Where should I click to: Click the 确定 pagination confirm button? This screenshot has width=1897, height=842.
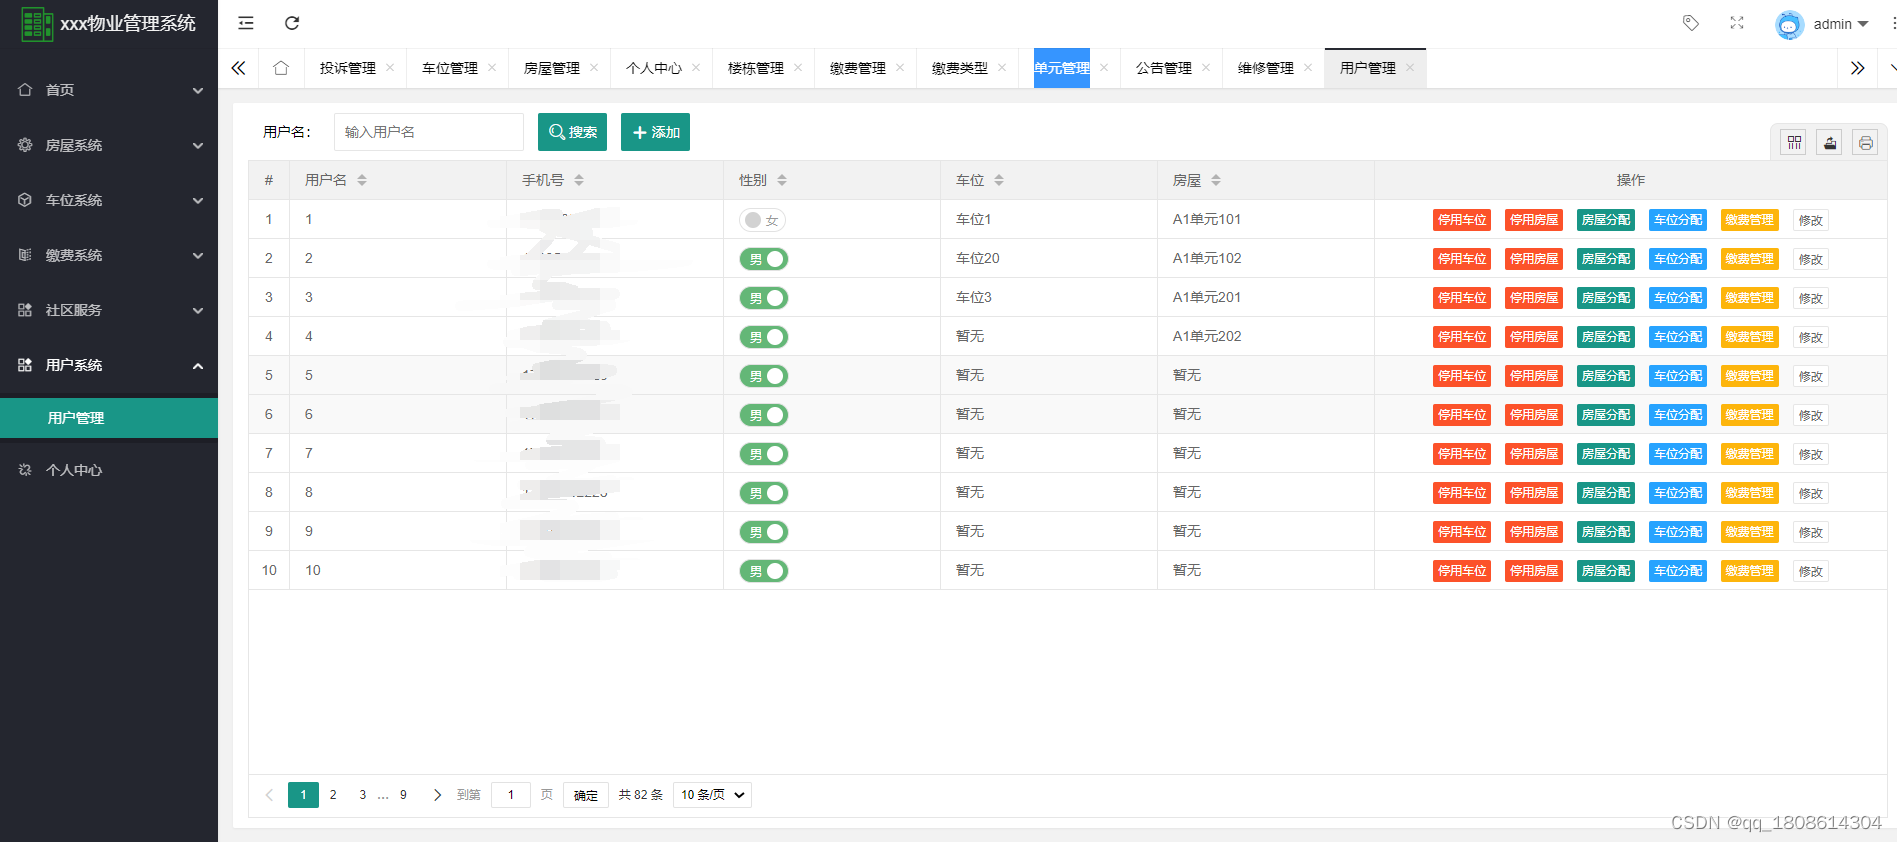[x=586, y=795]
